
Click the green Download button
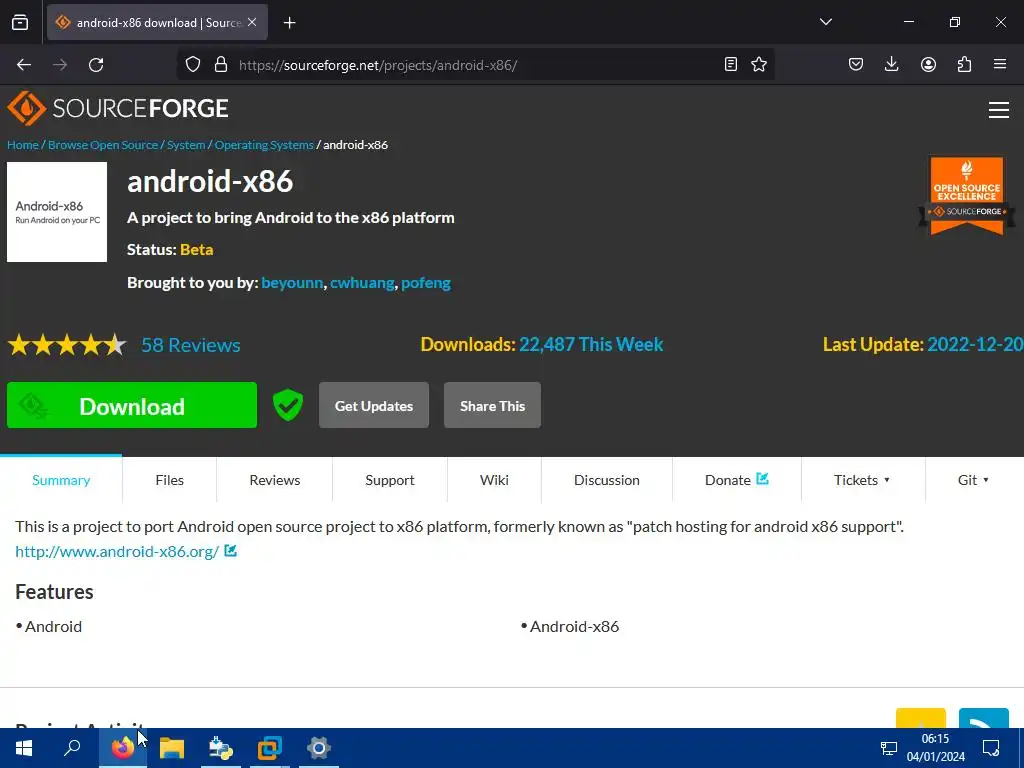[132, 406]
